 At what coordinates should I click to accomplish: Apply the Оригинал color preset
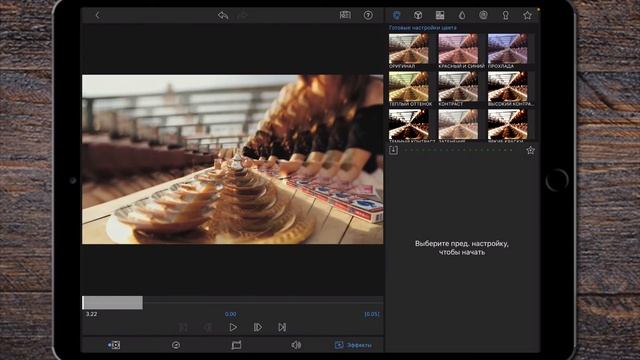(409, 49)
